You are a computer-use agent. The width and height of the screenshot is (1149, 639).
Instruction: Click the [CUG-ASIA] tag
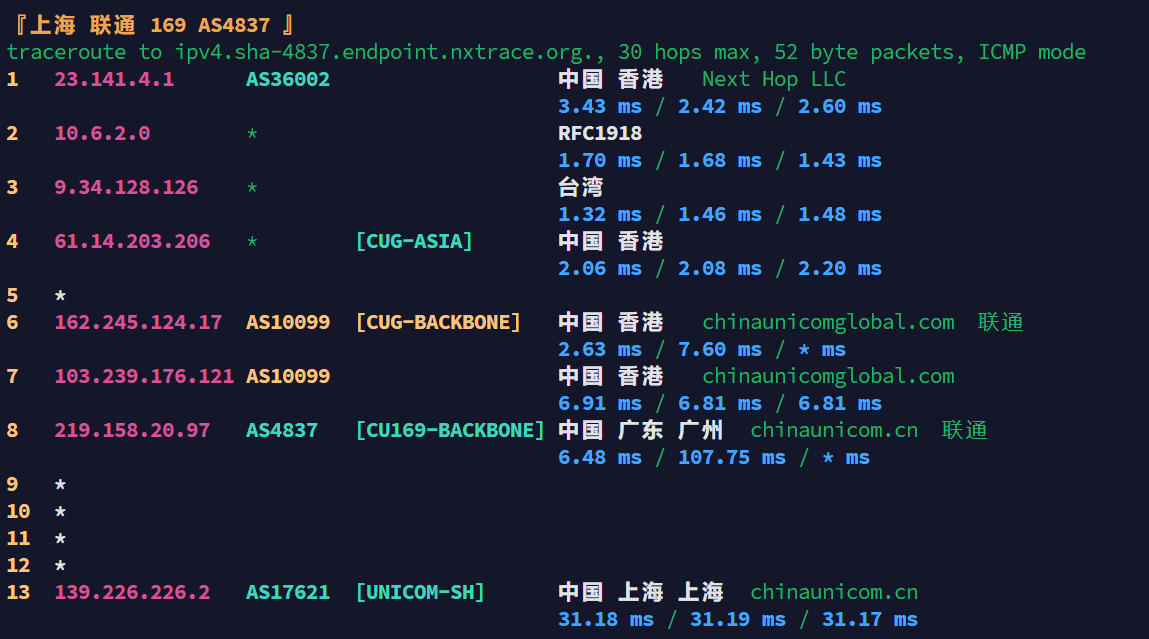point(414,241)
